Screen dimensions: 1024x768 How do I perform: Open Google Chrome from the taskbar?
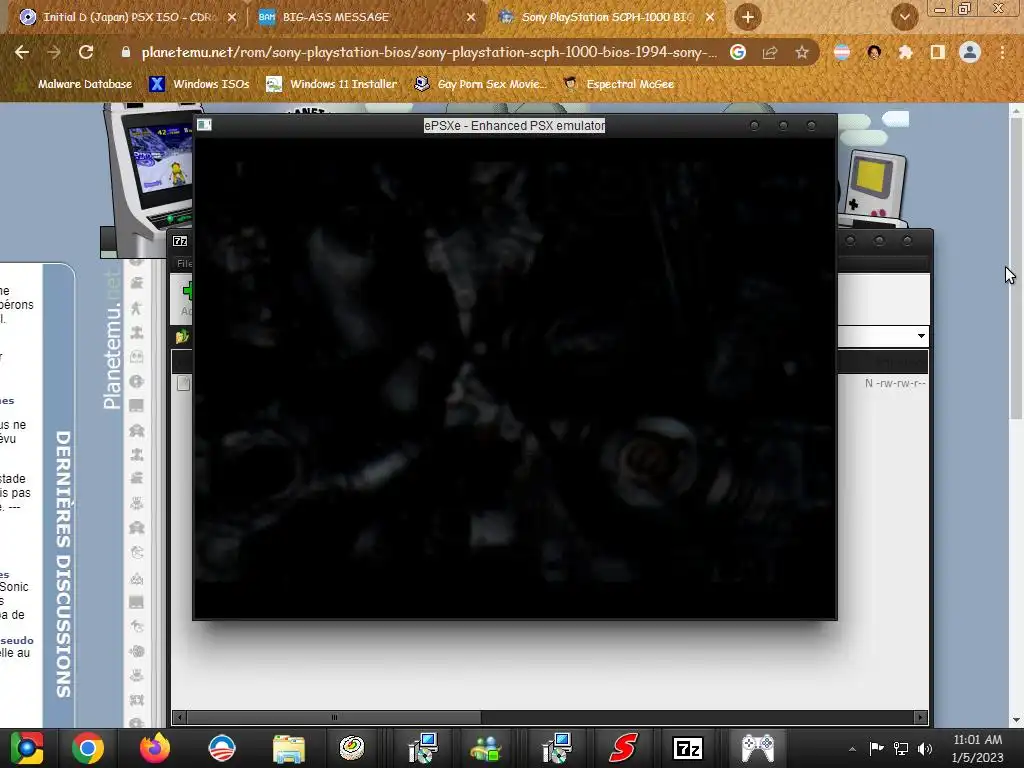coord(88,748)
